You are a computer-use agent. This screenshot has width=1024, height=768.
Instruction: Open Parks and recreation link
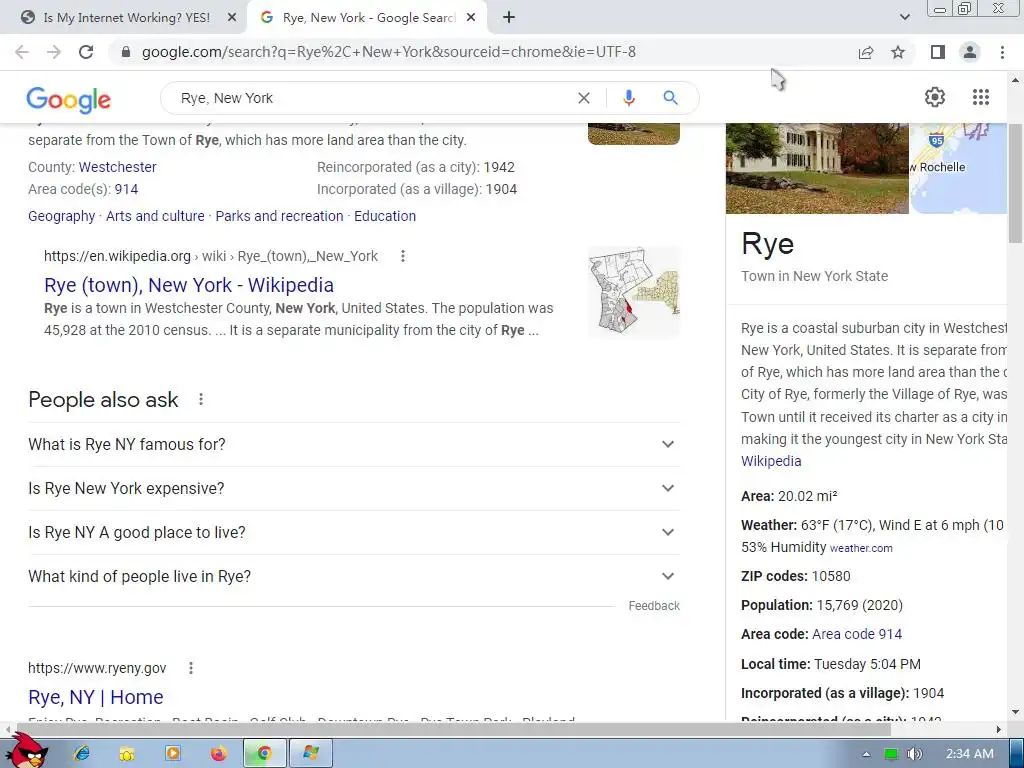pyautogui.click(x=280, y=216)
